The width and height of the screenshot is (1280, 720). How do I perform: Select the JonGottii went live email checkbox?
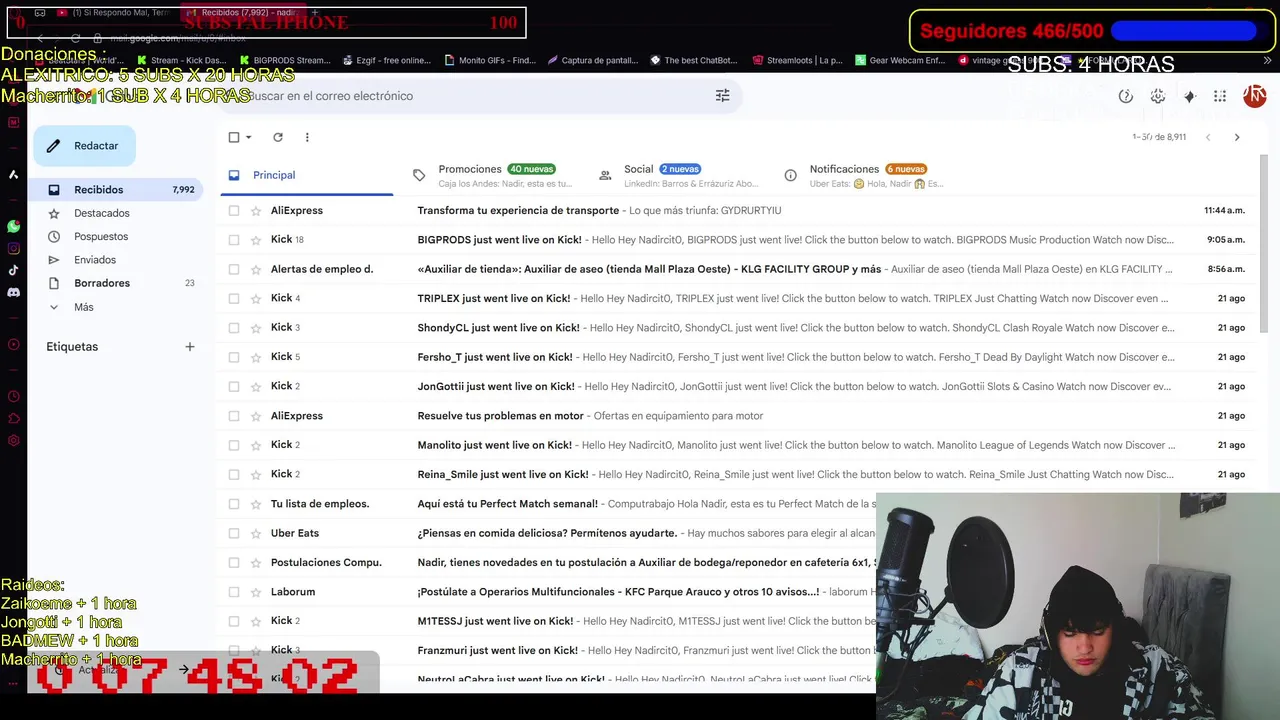click(234, 386)
